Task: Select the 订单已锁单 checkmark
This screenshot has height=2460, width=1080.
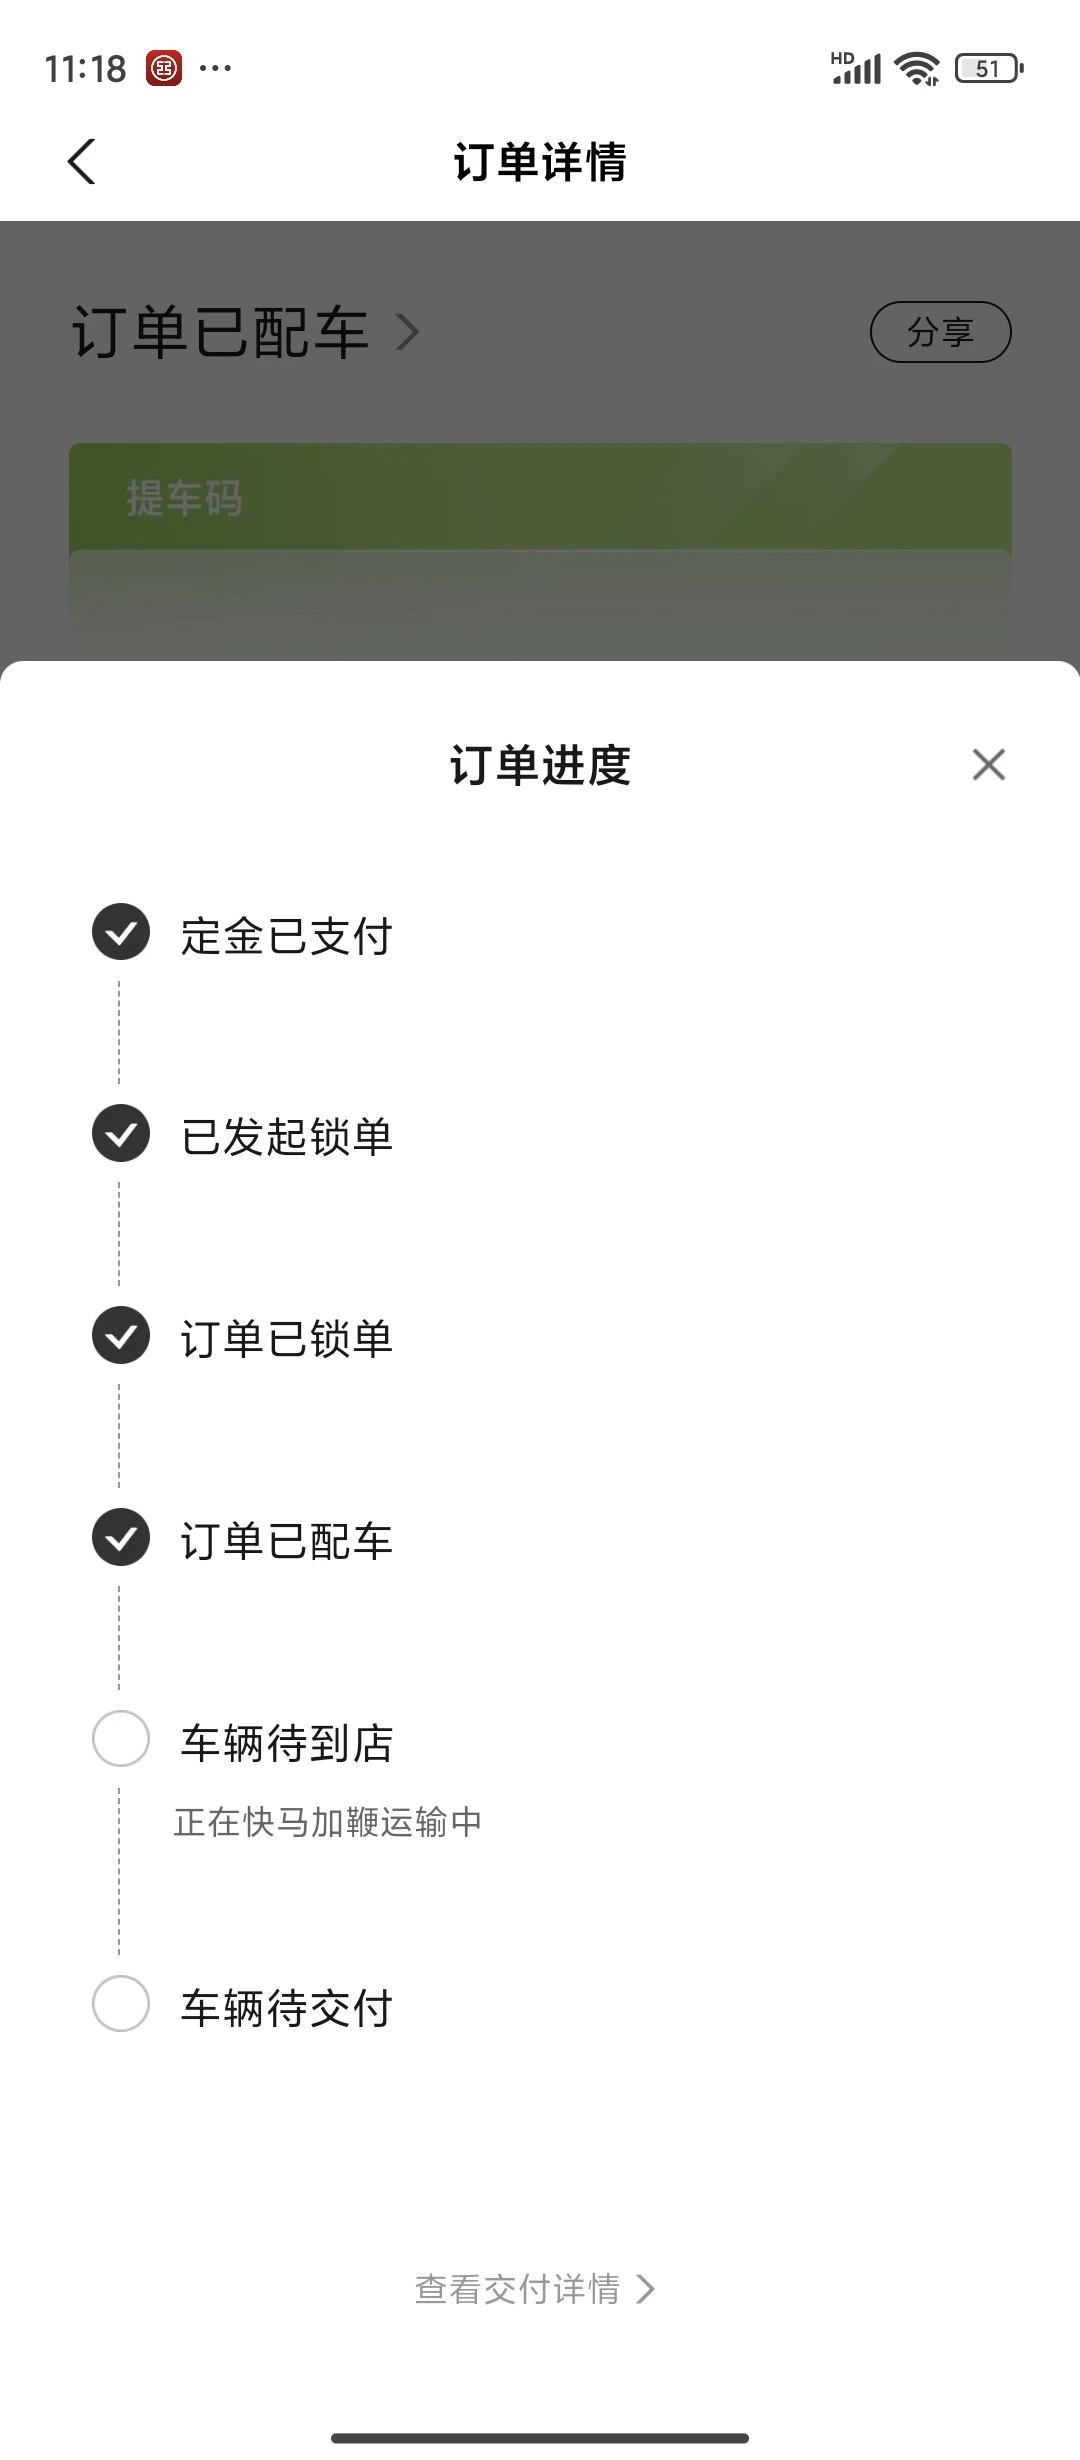Action: point(121,1336)
